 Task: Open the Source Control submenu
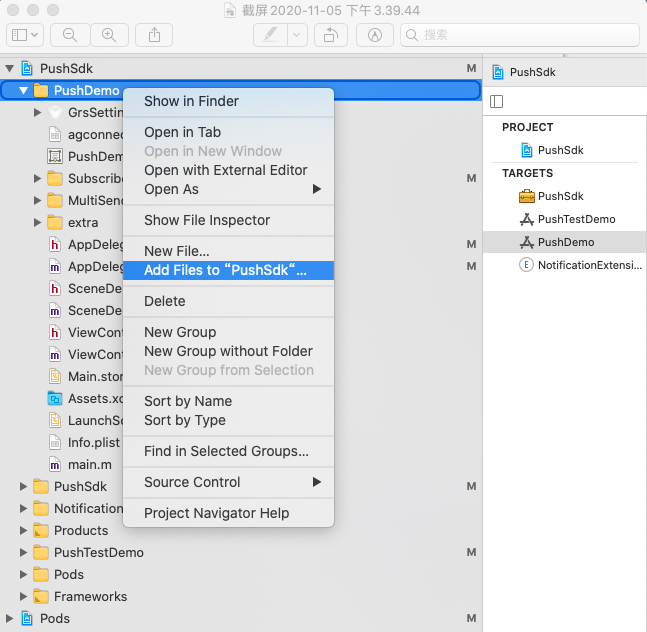[x=229, y=482]
